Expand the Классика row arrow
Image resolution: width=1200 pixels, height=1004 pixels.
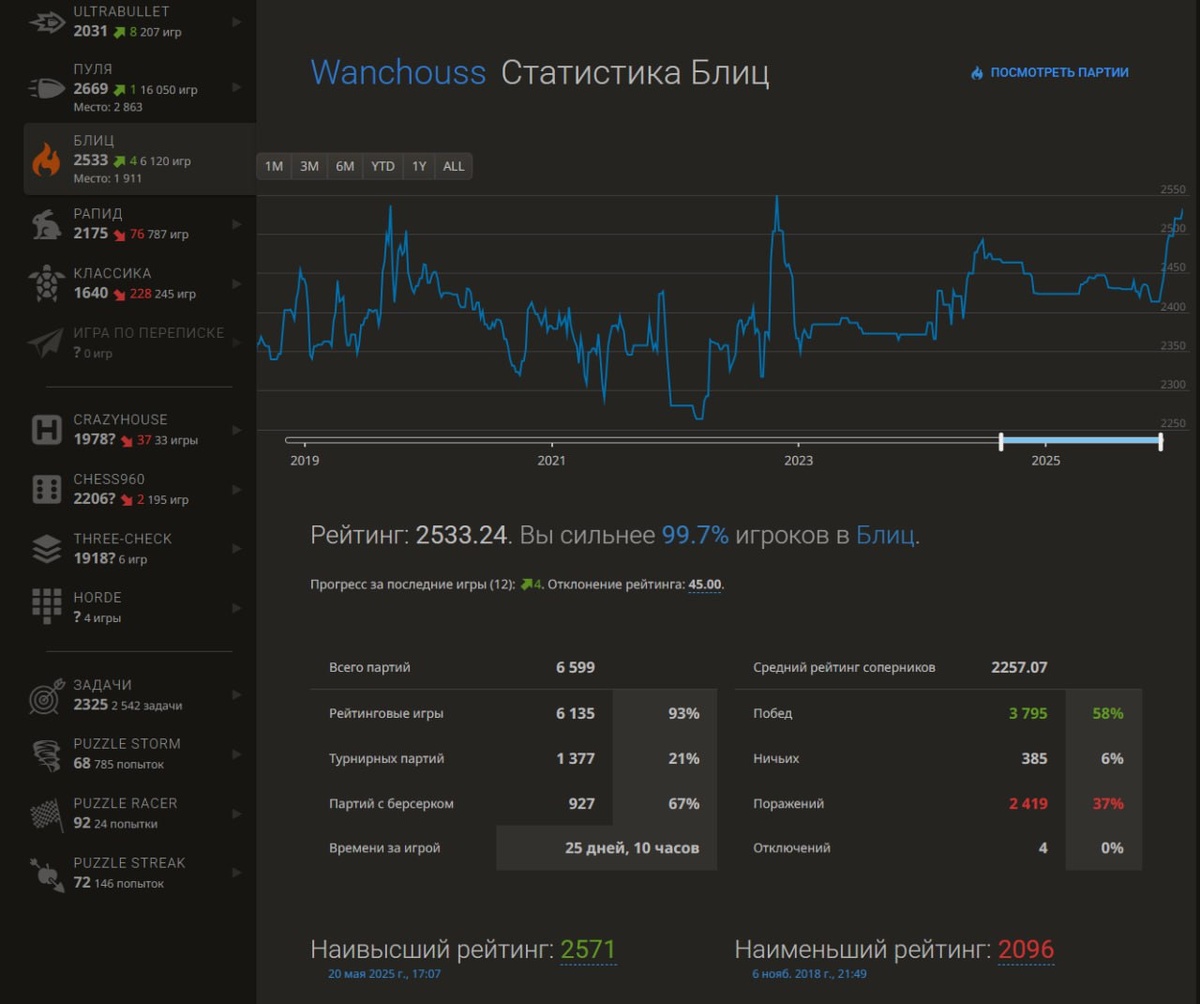coord(237,283)
